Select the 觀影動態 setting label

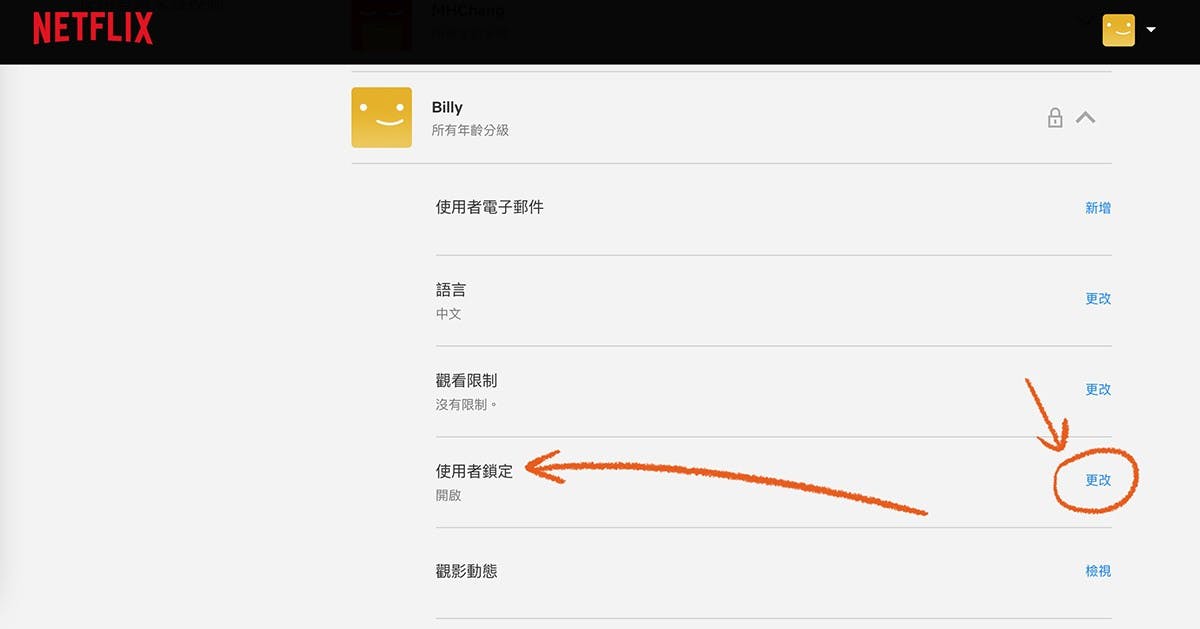point(466,571)
